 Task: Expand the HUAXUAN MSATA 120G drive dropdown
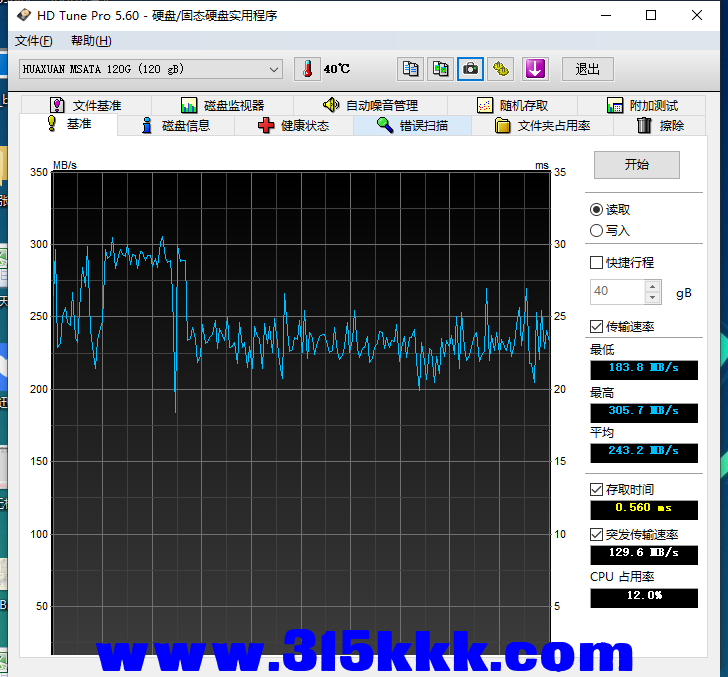click(274, 69)
